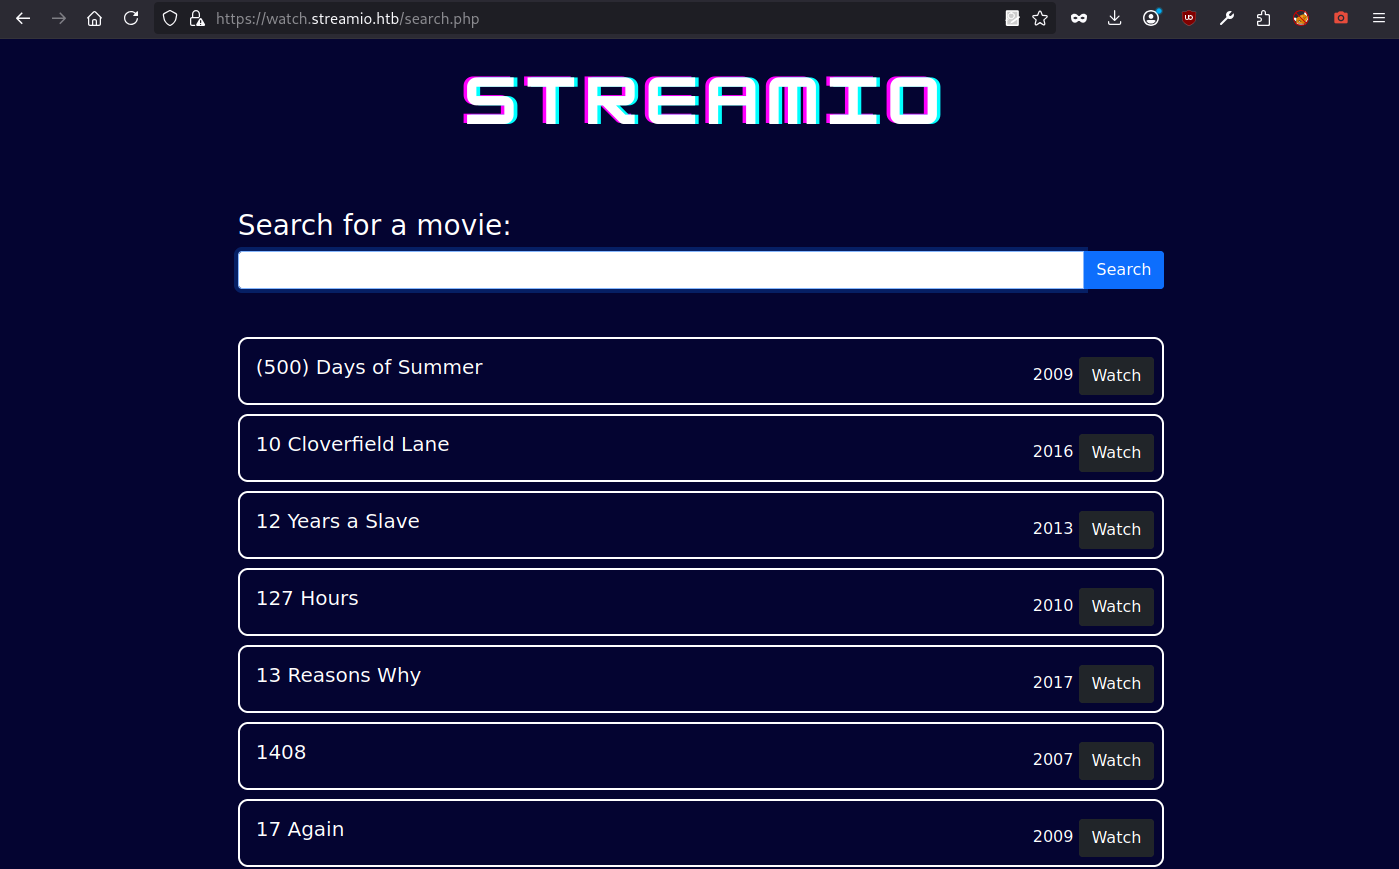This screenshot has width=1399, height=869.
Task: Watch (500) Days of Summer
Action: (x=1116, y=376)
